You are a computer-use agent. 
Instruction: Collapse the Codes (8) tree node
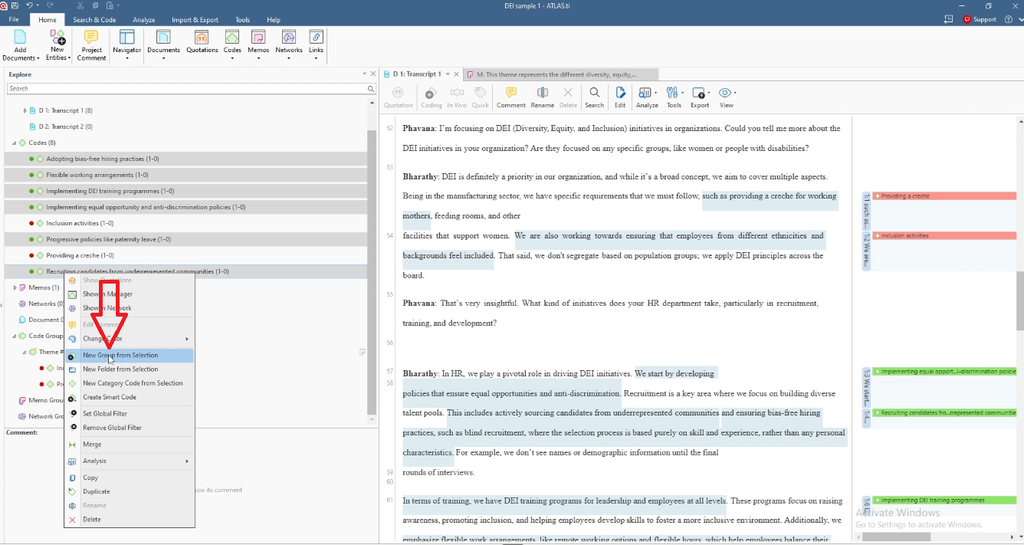coord(14,142)
